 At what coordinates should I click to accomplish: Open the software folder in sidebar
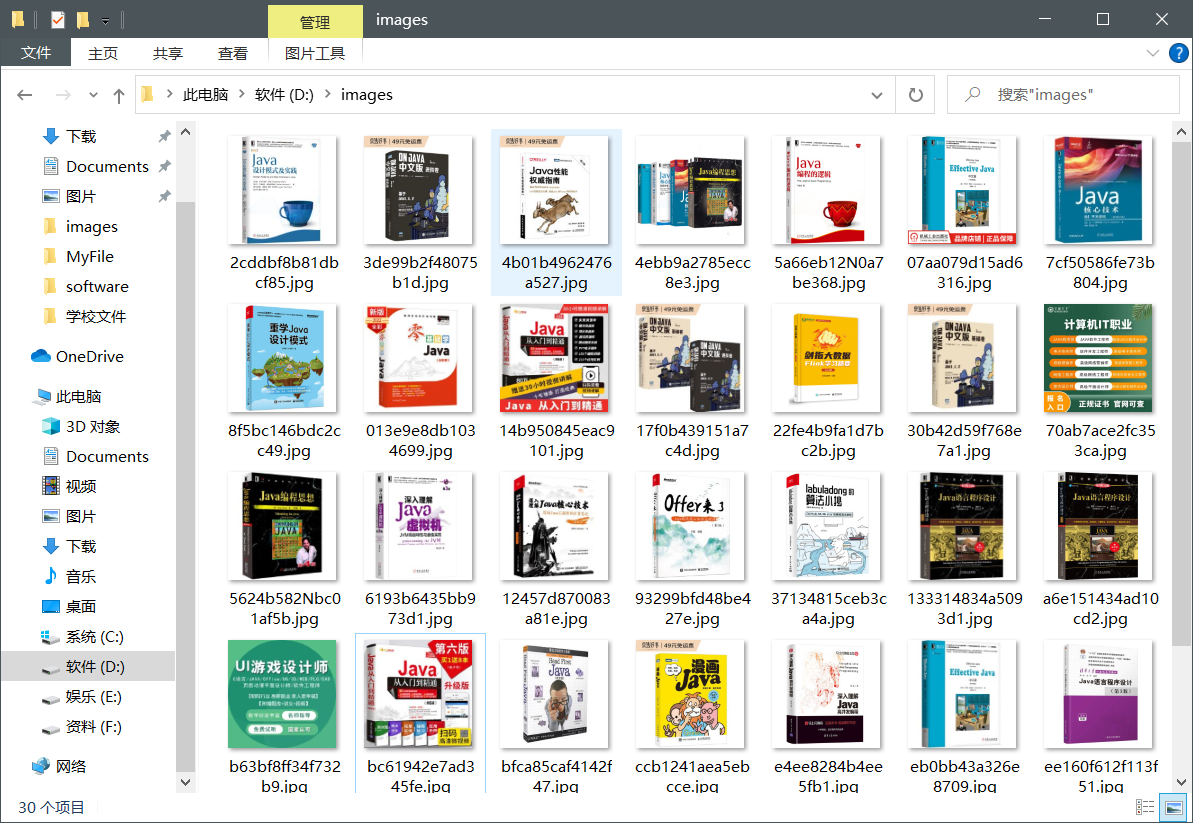pyautogui.click(x=86, y=287)
